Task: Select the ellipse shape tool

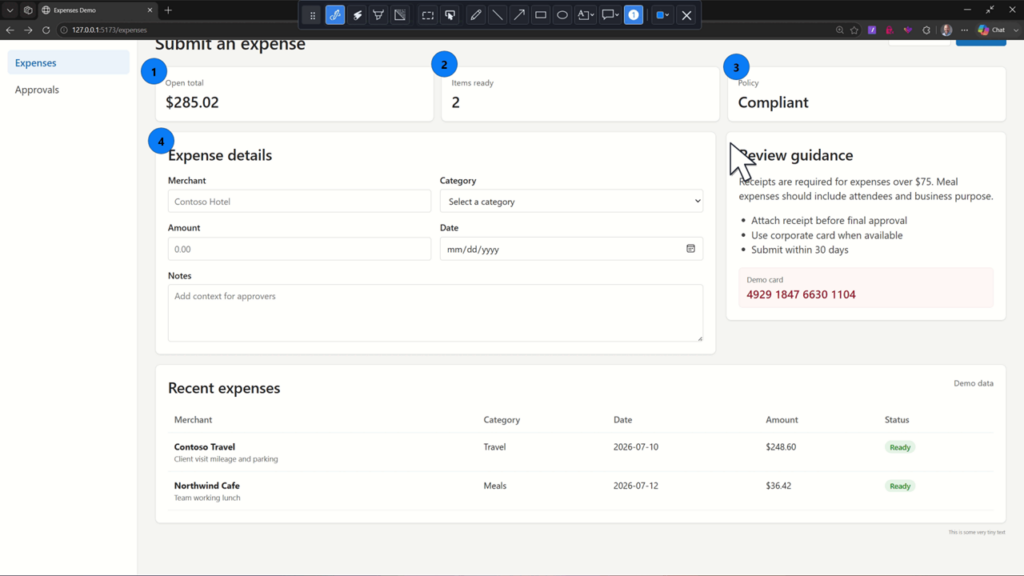Action: [562, 15]
